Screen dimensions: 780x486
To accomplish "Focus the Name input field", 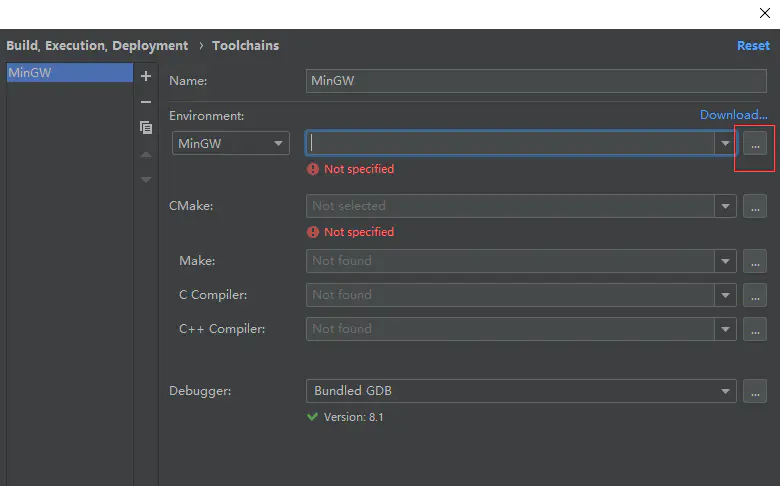I will pyautogui.click(x=536, y=81).
